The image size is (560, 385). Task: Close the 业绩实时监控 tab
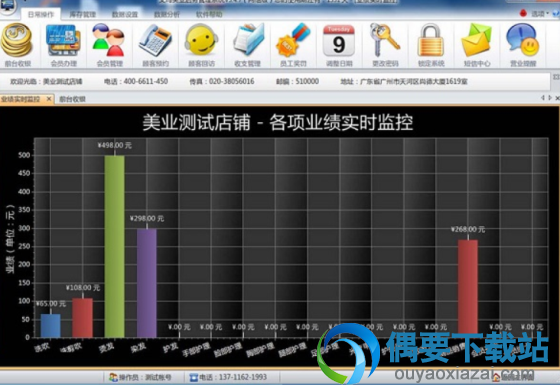coord(49,99)
